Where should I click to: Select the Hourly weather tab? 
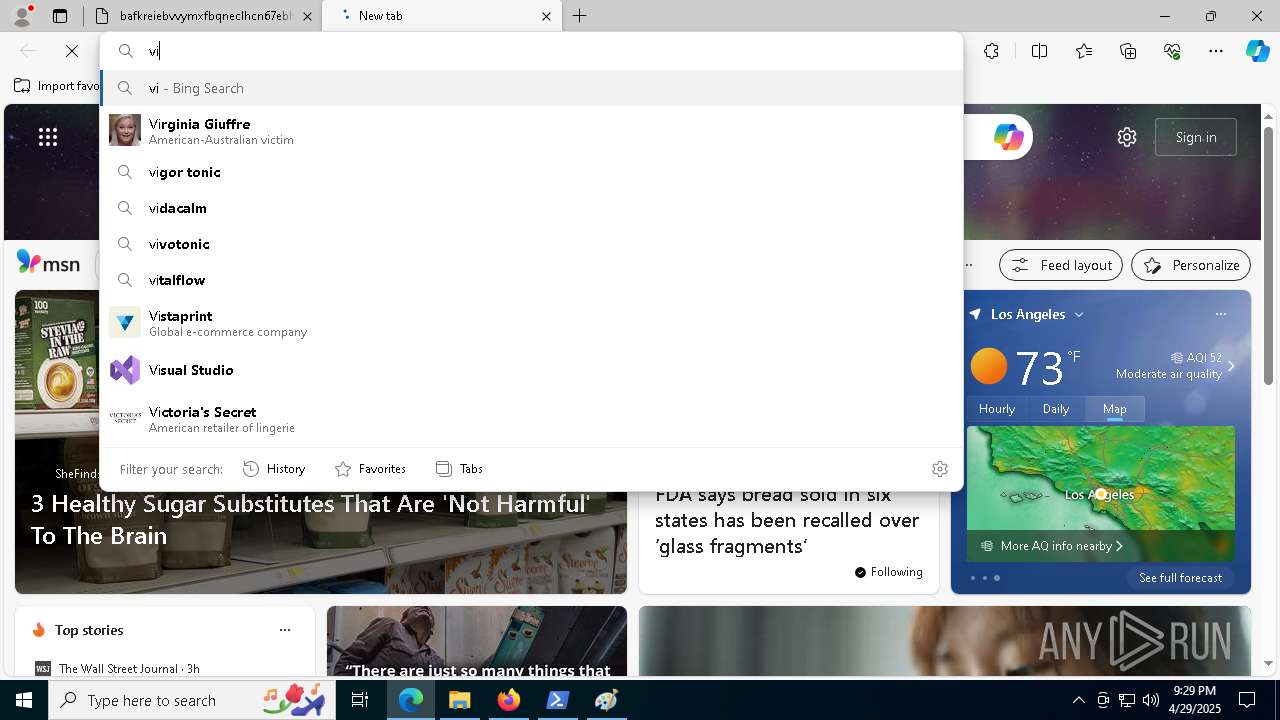(x=997, y=408)
